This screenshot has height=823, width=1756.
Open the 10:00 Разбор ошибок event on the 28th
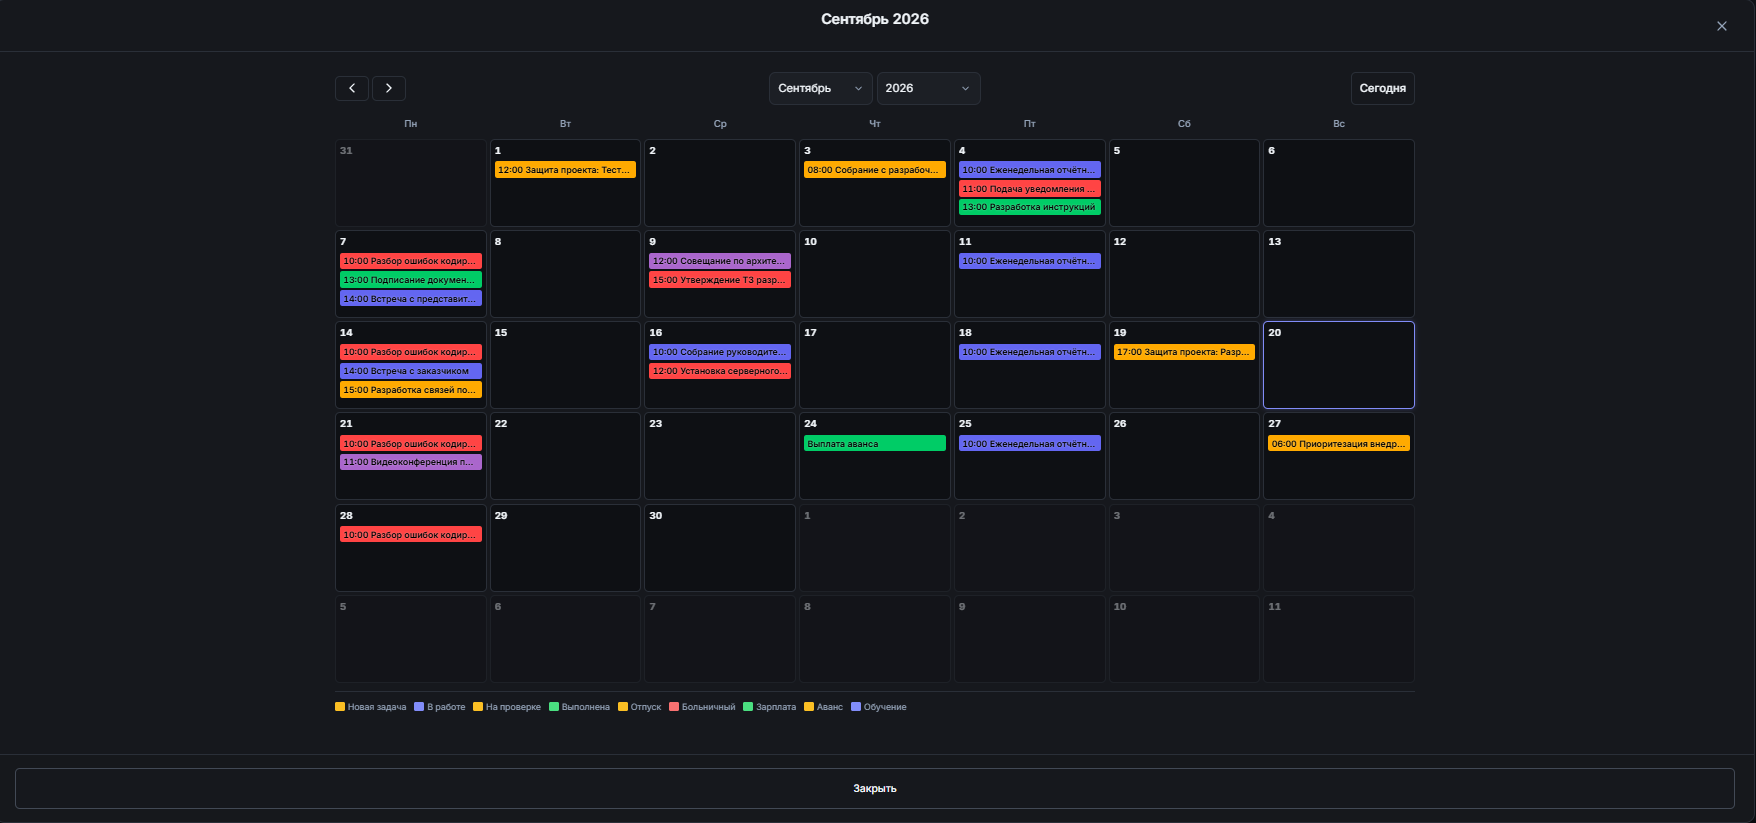(410, 535)
